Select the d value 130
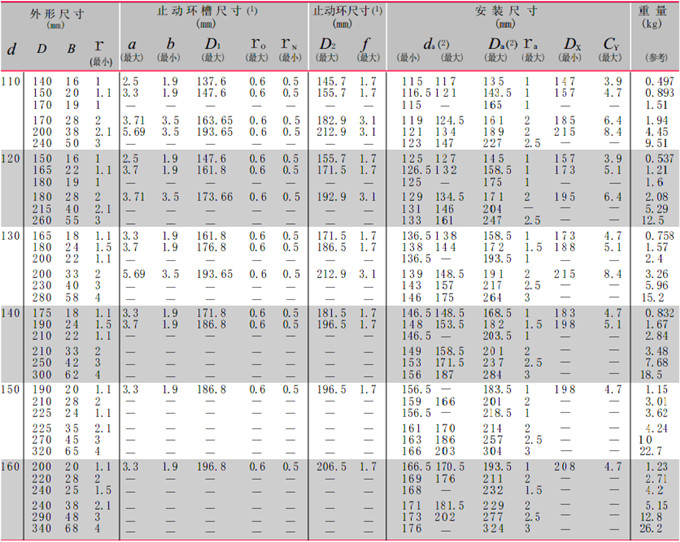The image size is (680, 542). 11,235
